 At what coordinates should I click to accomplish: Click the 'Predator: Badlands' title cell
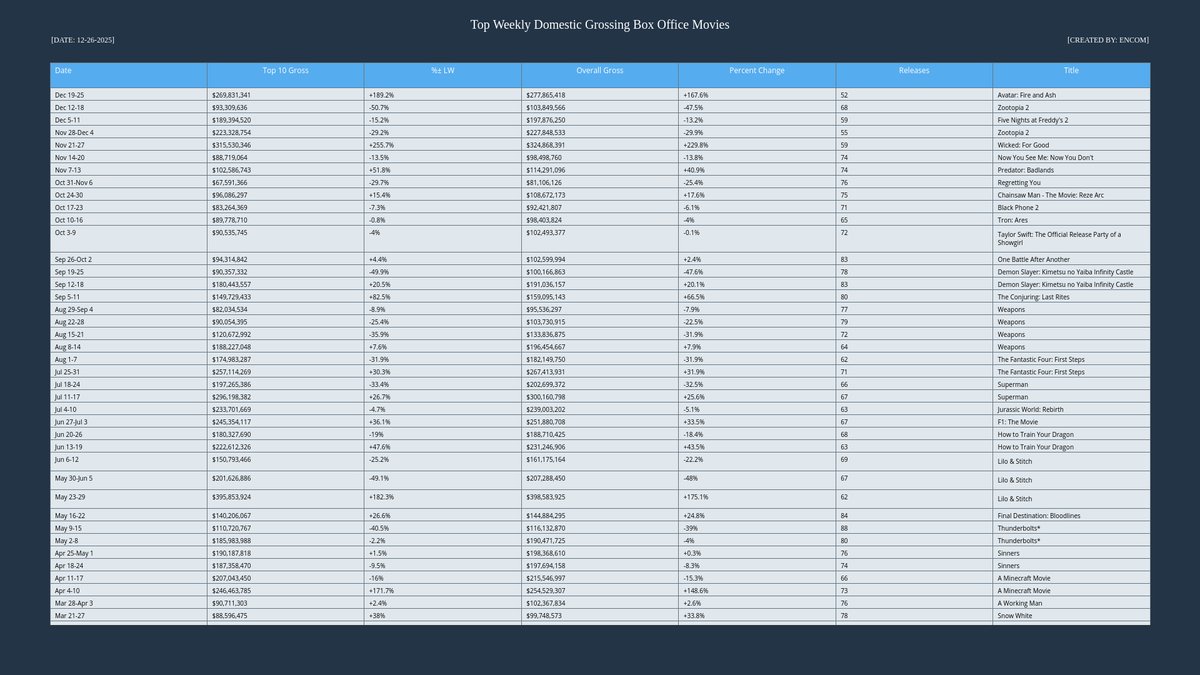click(x=1071, y=170)
